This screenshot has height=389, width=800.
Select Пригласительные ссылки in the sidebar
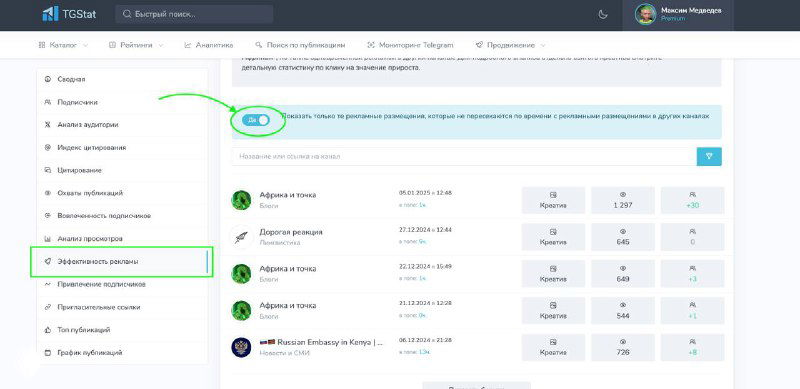tap(122, 307)
